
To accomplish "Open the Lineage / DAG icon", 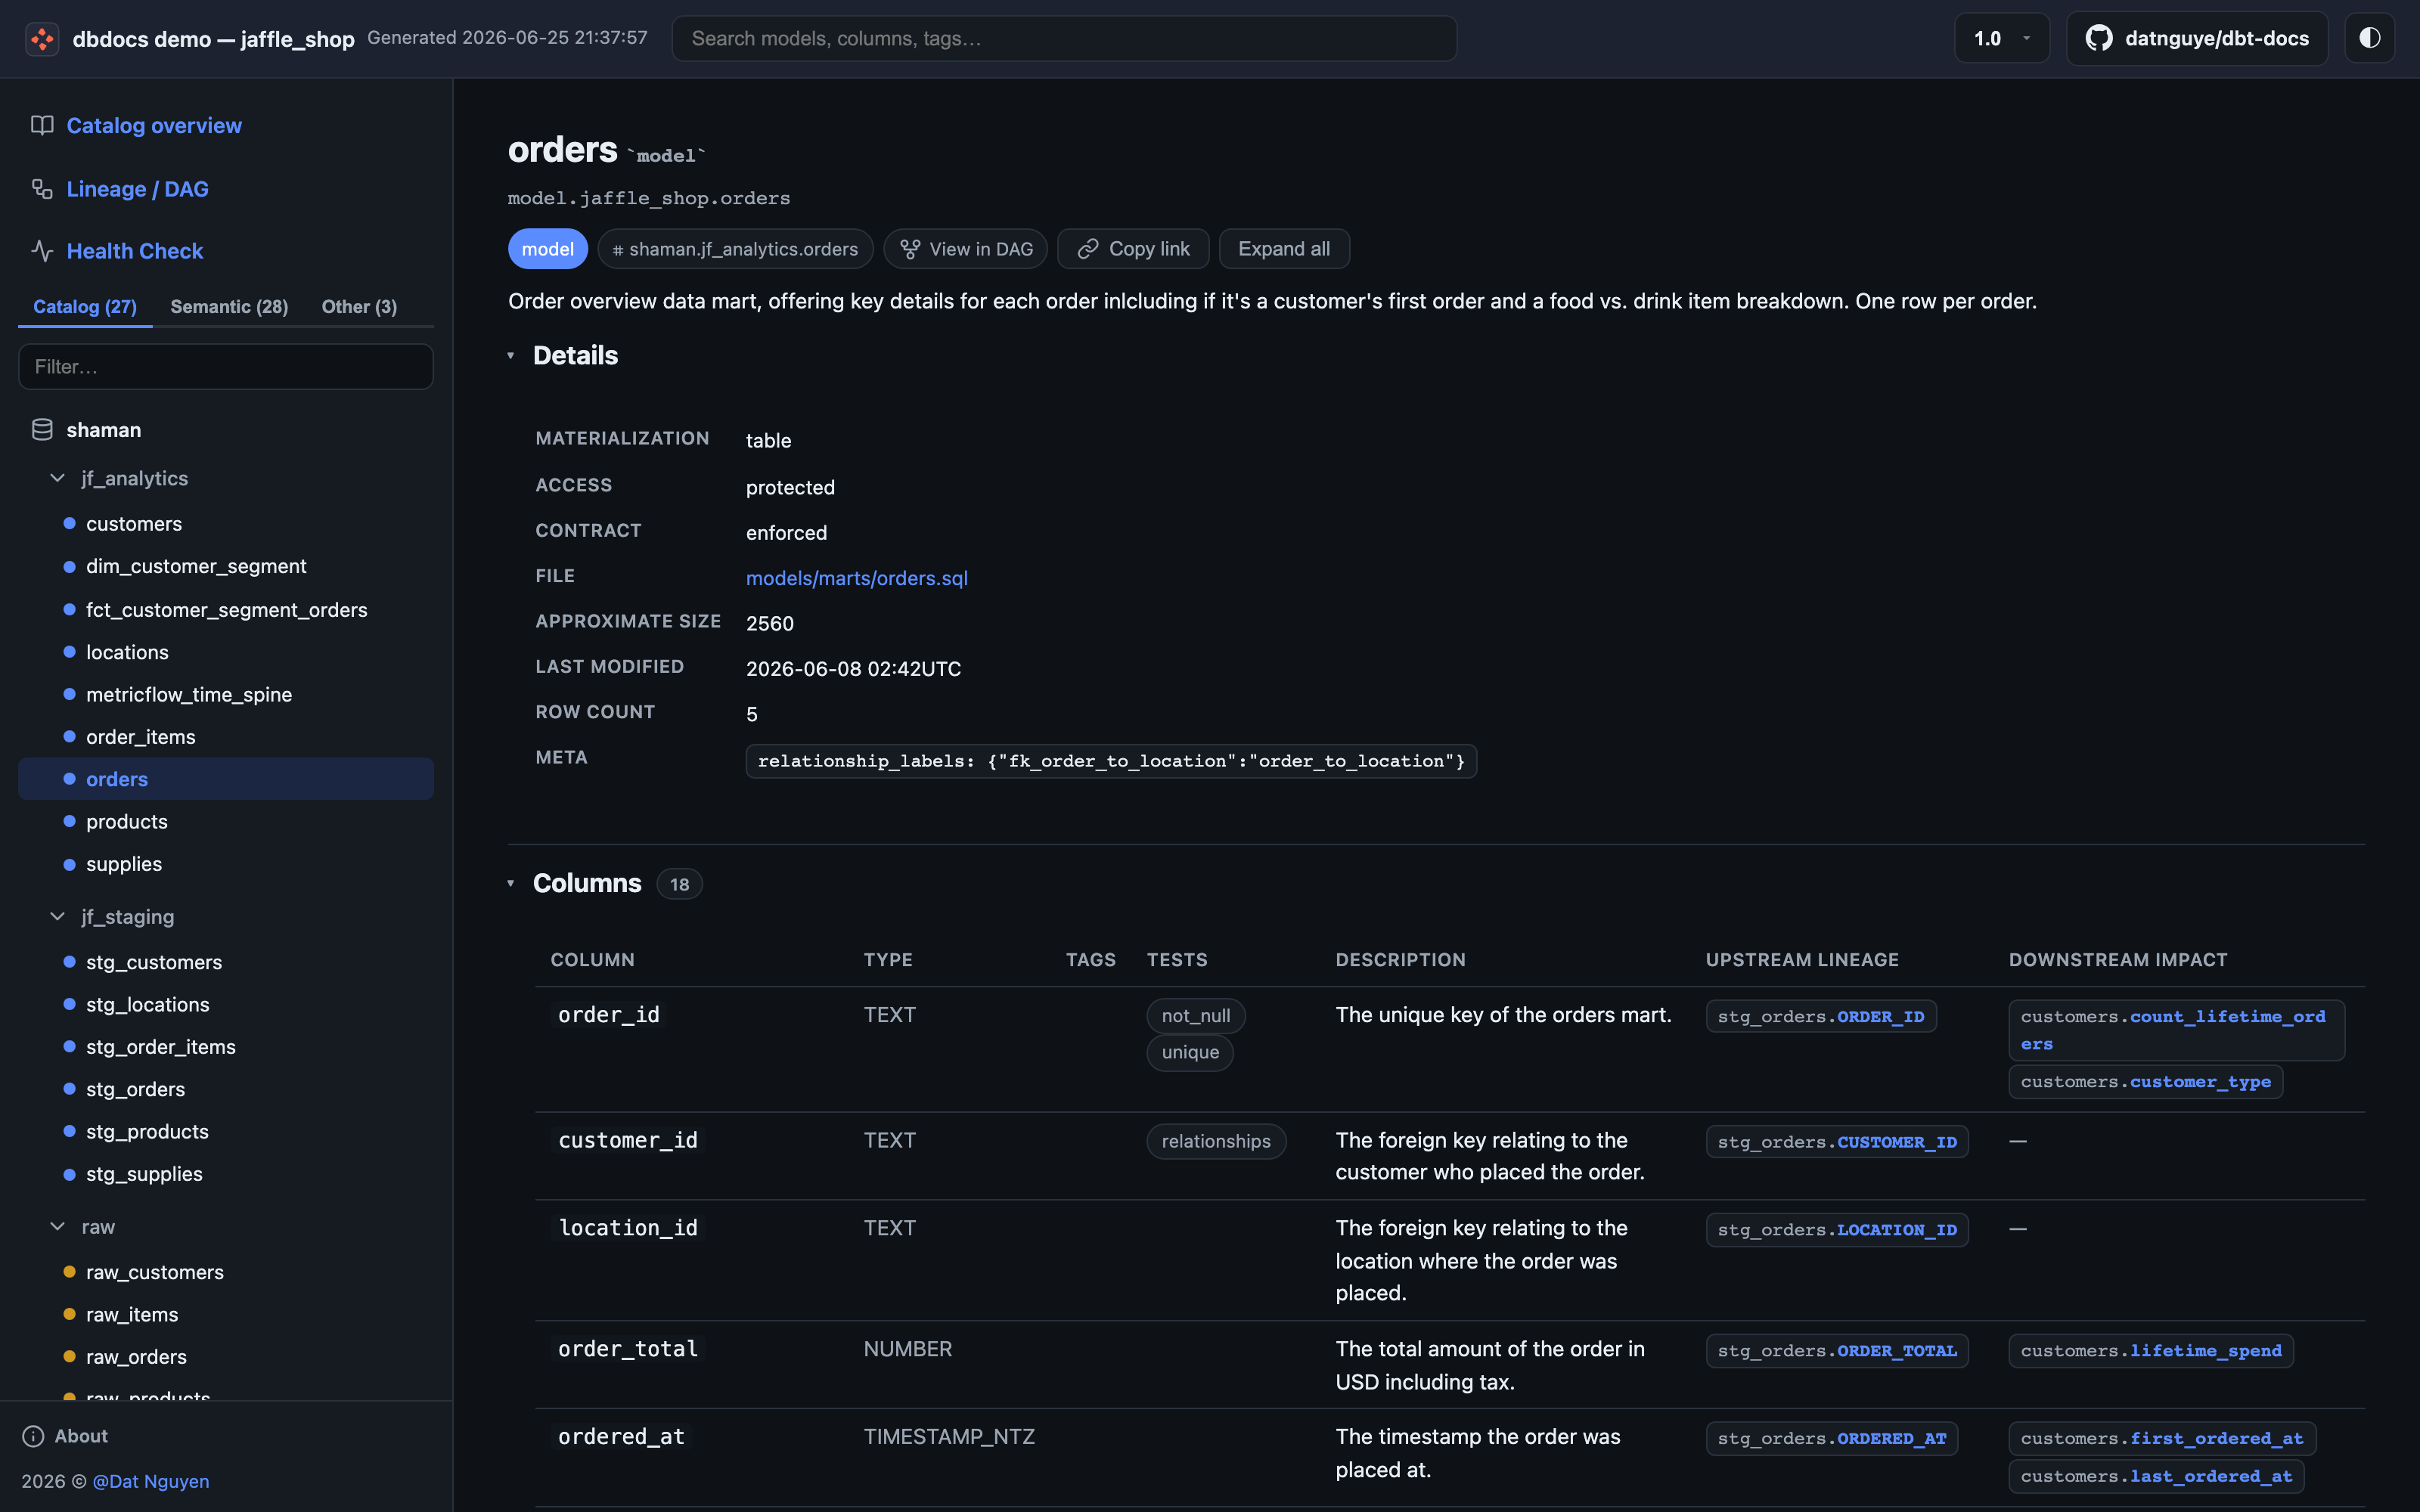I will 42,189.
